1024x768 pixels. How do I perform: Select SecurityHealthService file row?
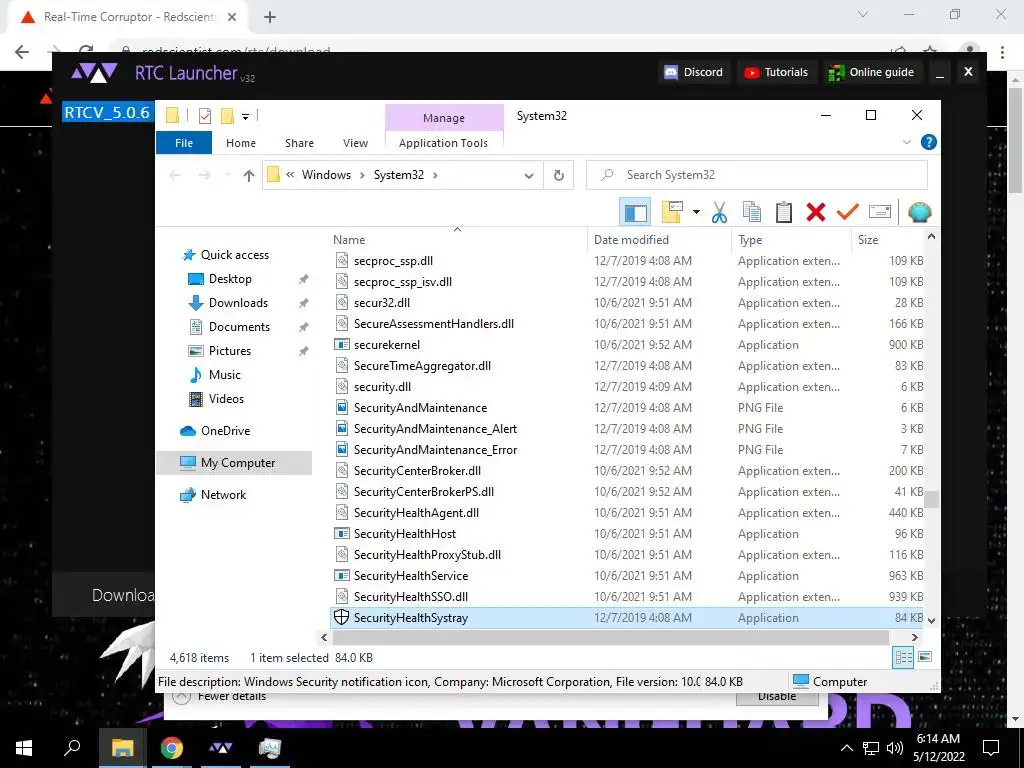[x=626, y=576]
